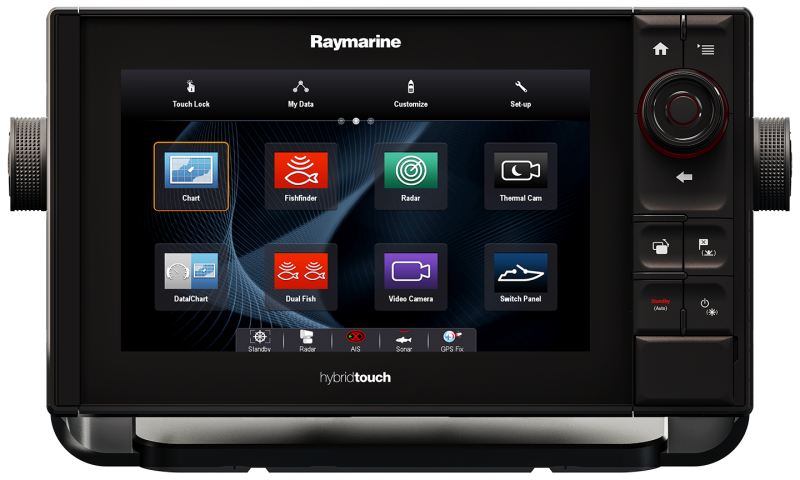Open the Chart application
800x480 pixels.
tap(191, 176)
